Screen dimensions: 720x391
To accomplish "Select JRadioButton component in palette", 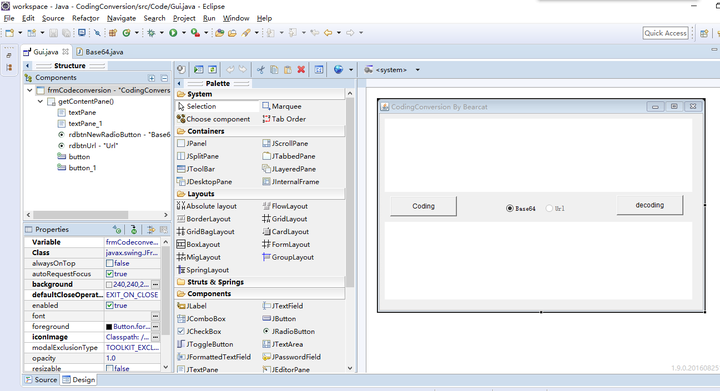I will (x=288, y=331).
